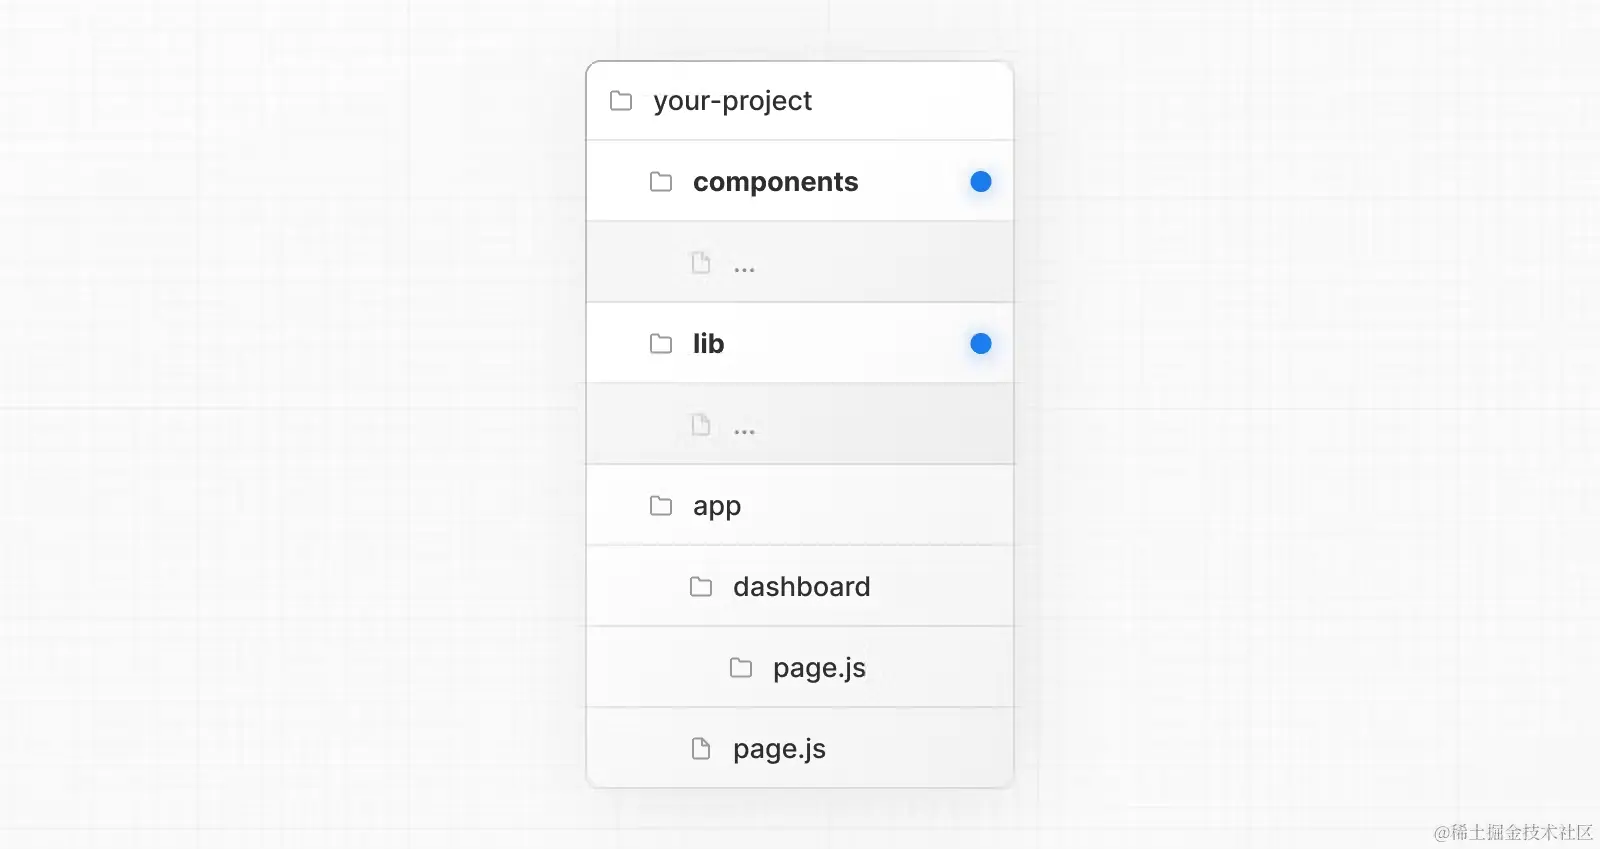Click the components folder icon

[x=661, y=182]
